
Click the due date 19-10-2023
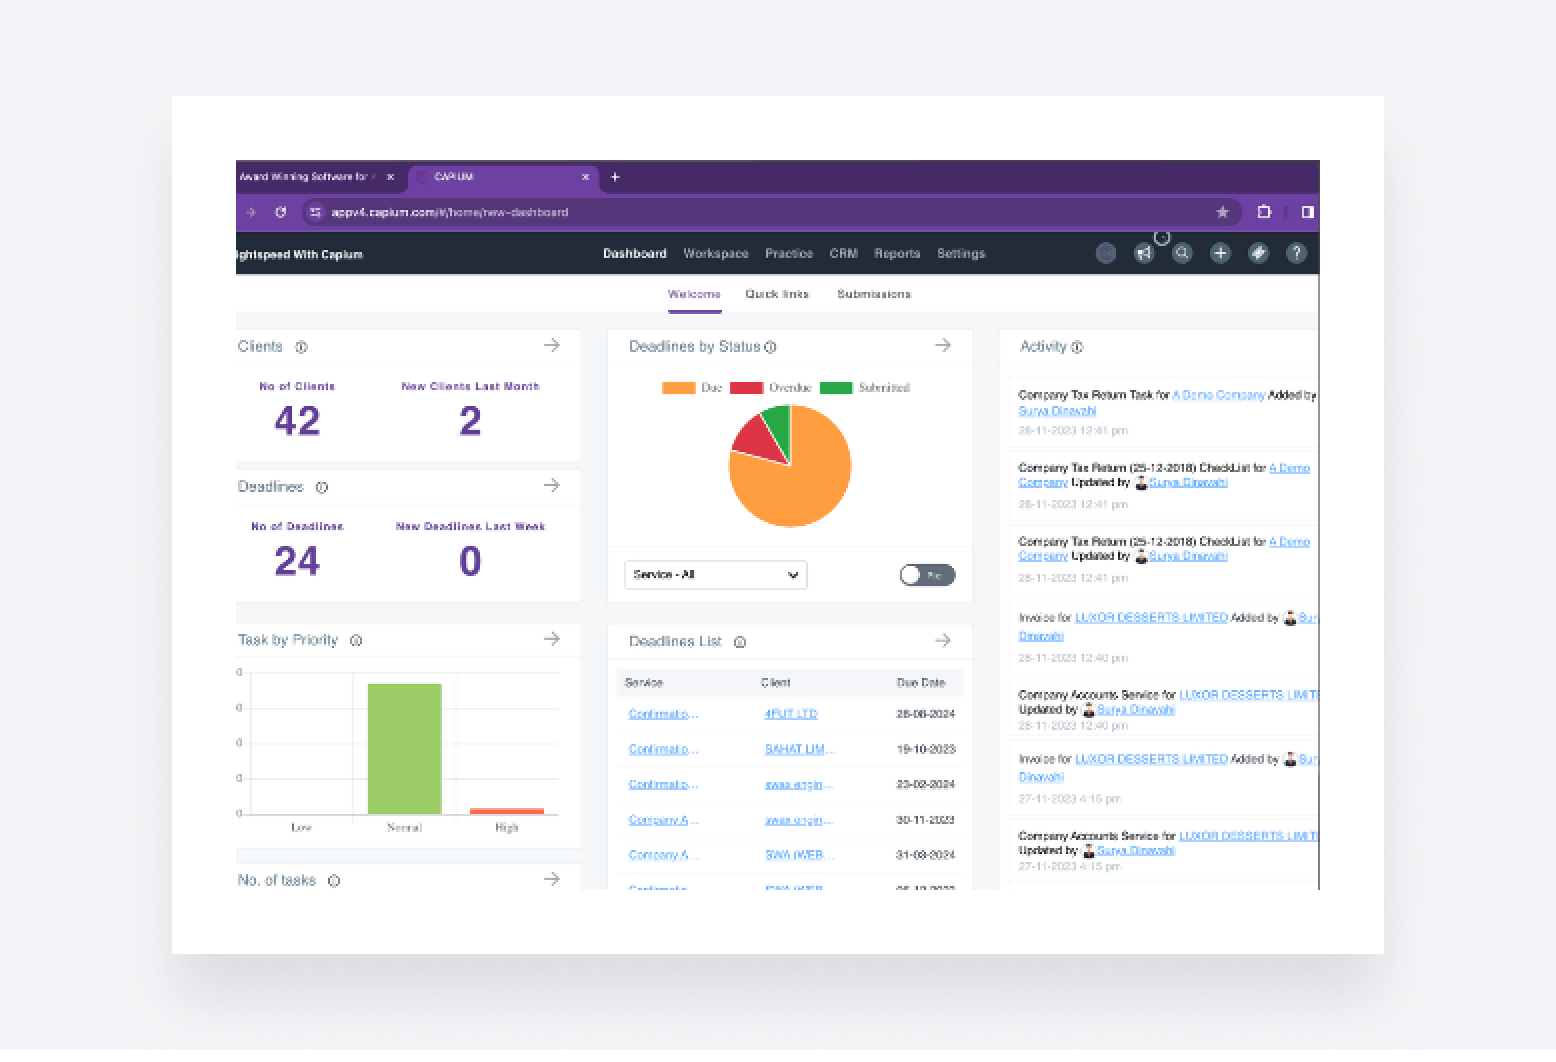point(926,749)
